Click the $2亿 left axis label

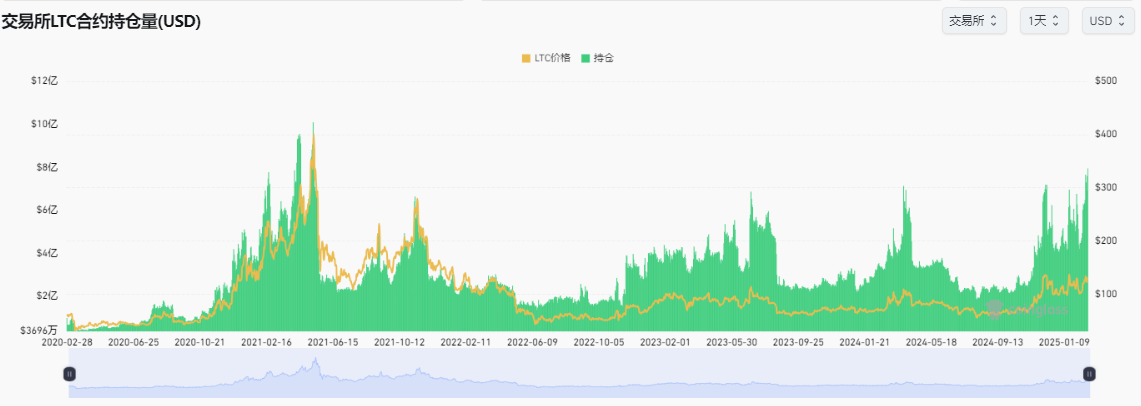tap(46, 295)
